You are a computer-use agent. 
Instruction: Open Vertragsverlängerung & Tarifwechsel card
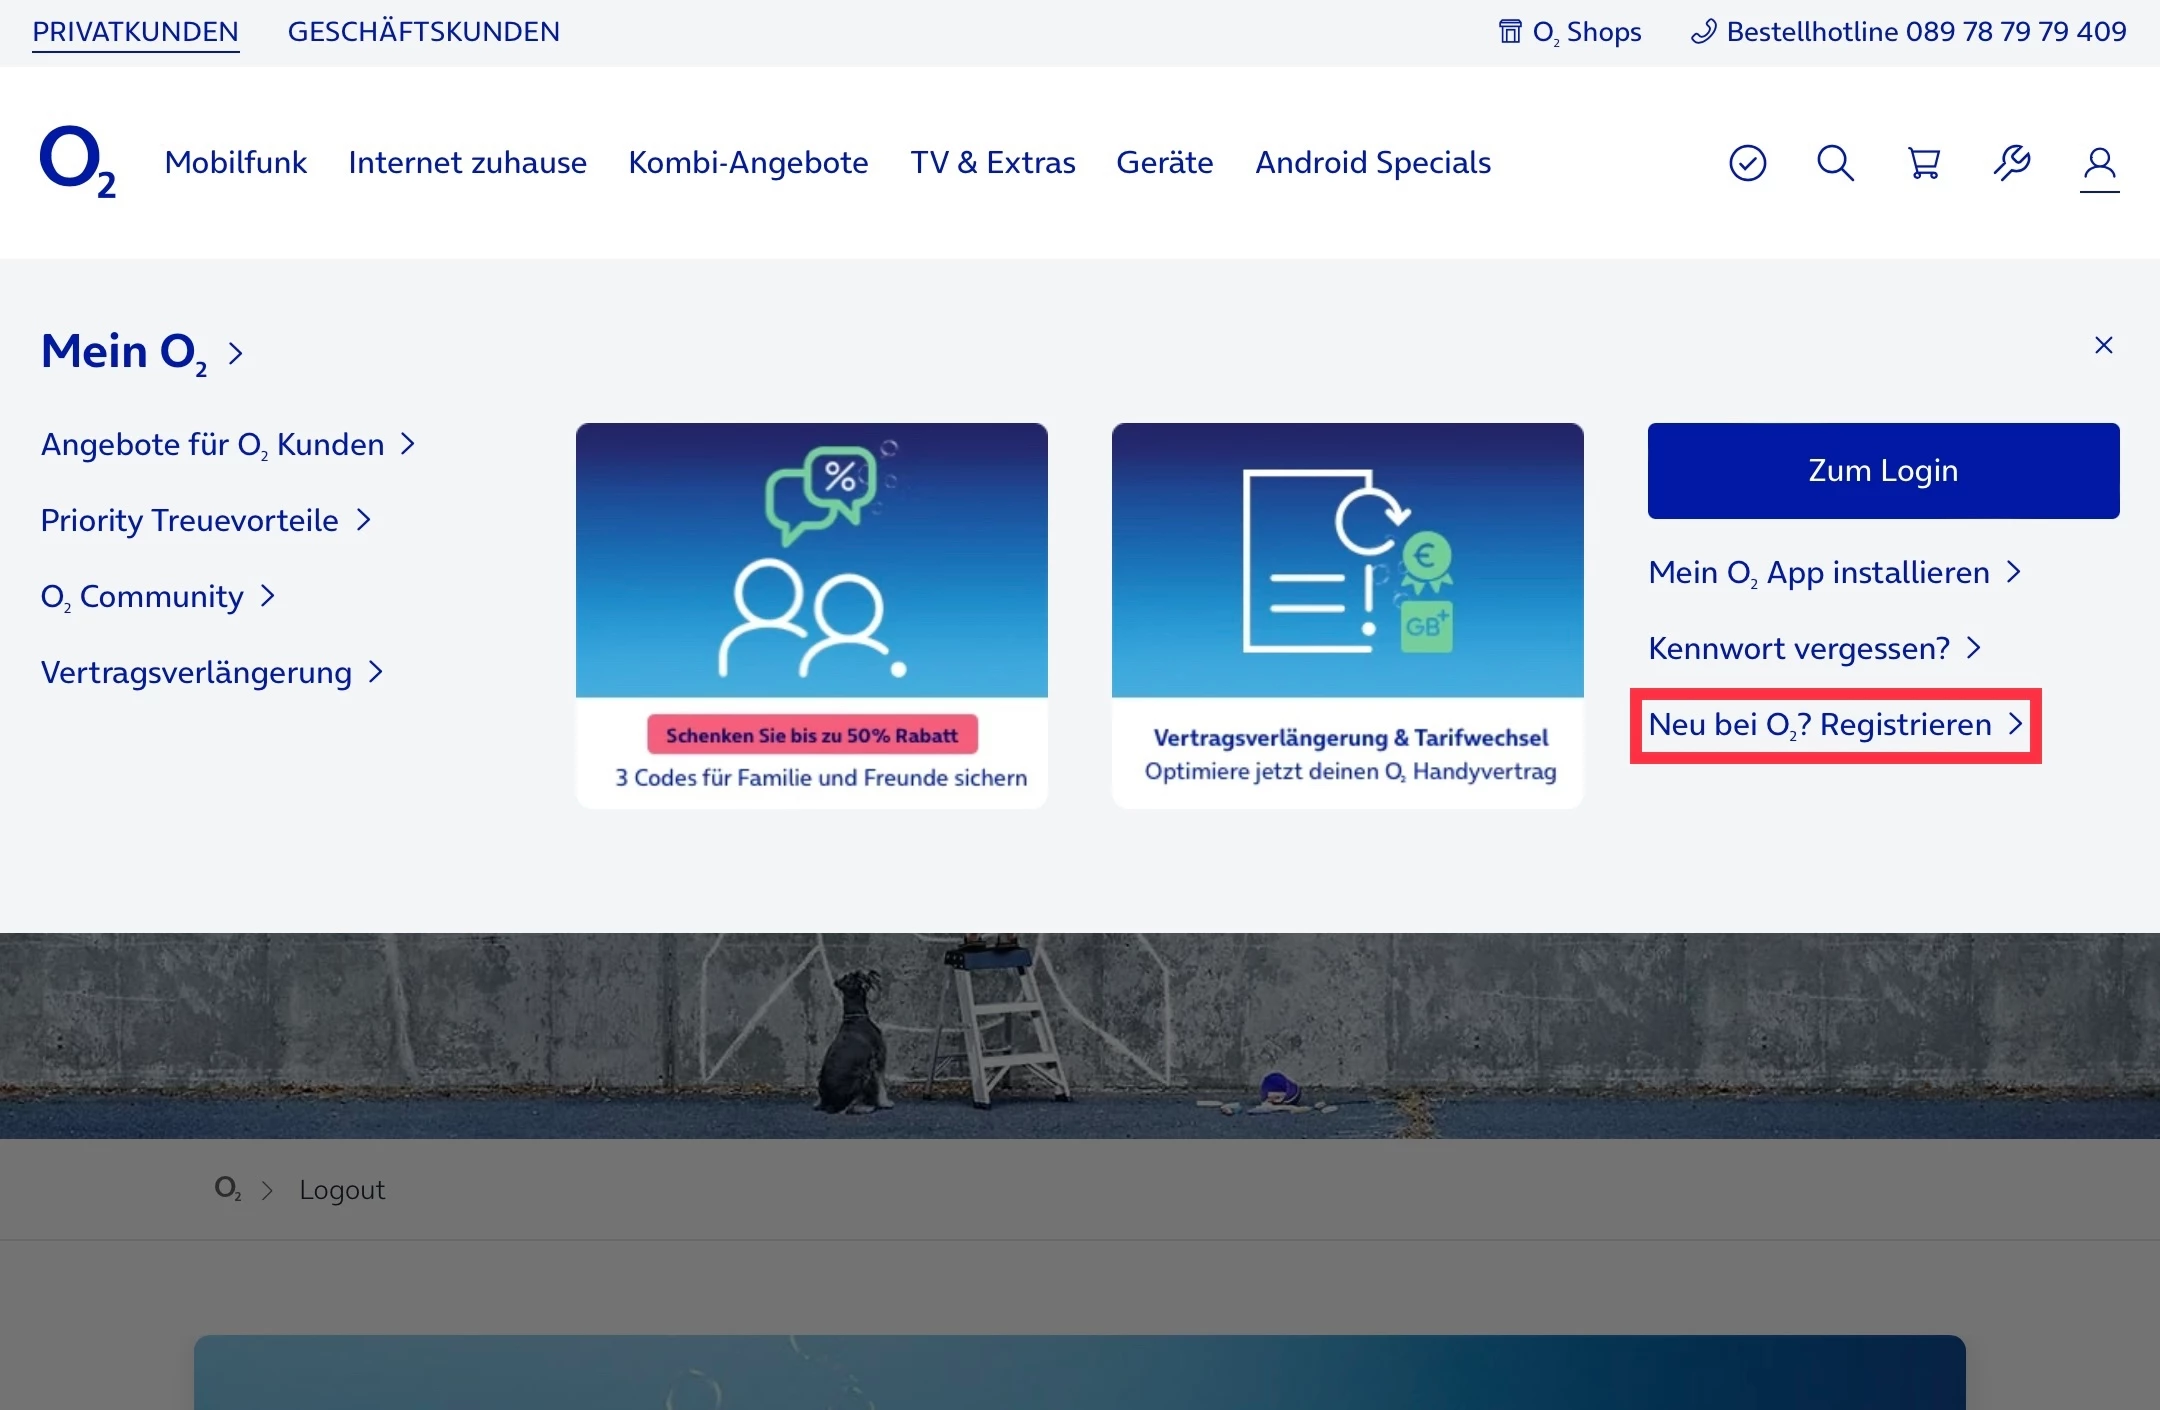click(1347, 615)
